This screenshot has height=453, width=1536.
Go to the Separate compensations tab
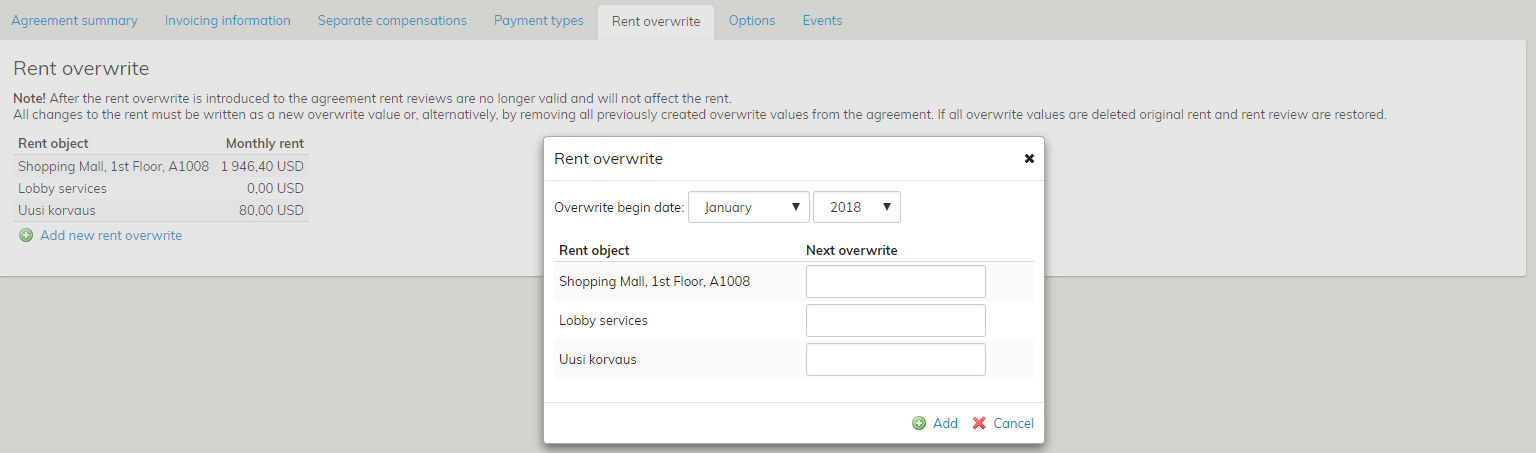[x=392, y=20]
